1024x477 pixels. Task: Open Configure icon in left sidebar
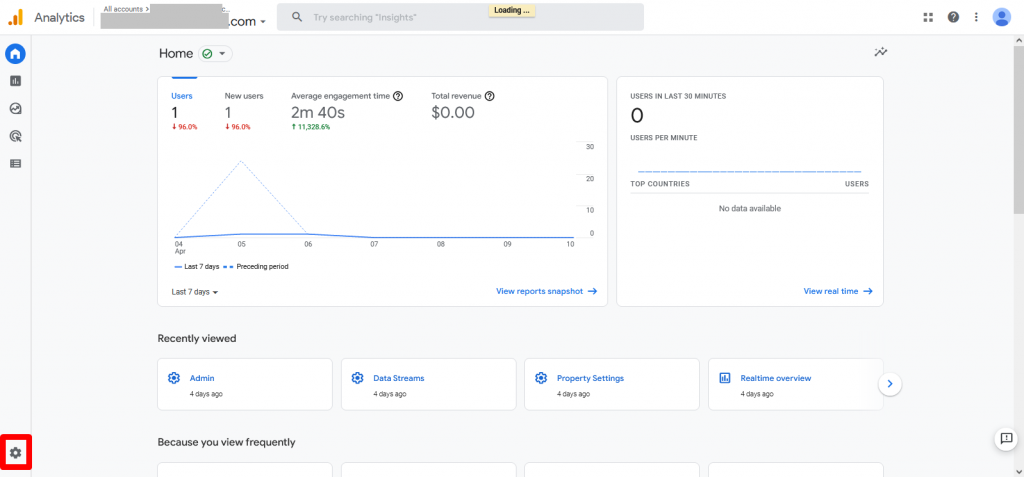coord(15,163)
